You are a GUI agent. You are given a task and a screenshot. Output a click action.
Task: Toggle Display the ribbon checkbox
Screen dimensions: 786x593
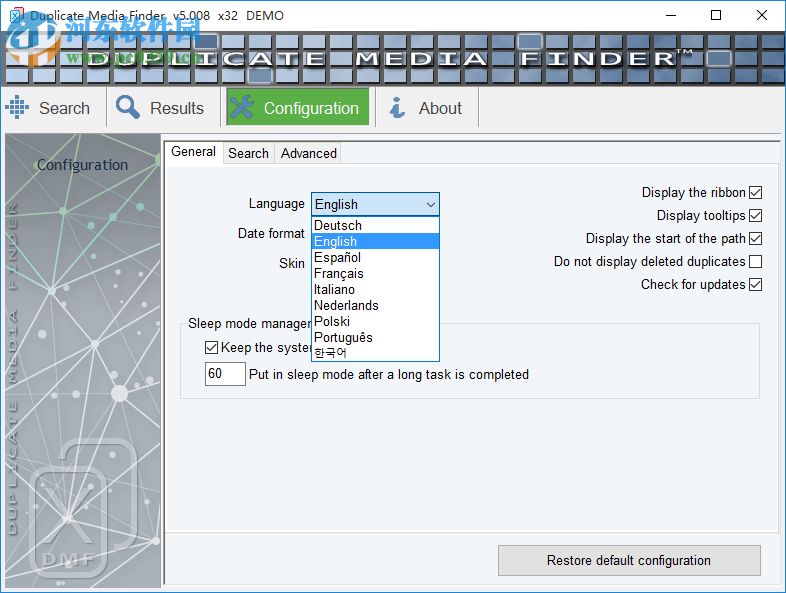755,192
